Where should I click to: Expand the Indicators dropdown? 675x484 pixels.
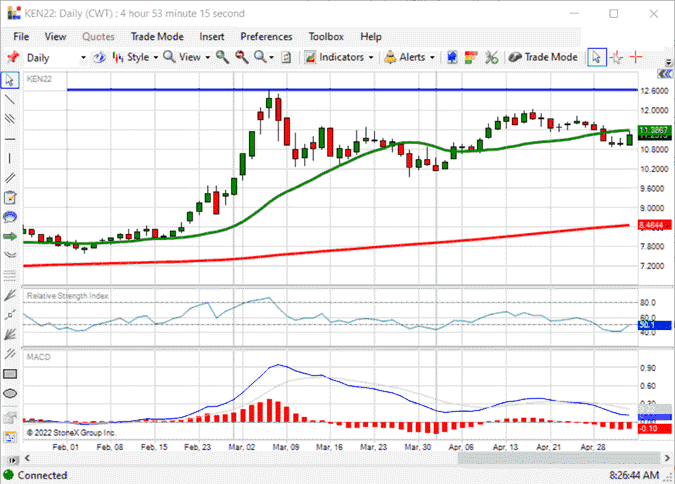coord(339,57)
